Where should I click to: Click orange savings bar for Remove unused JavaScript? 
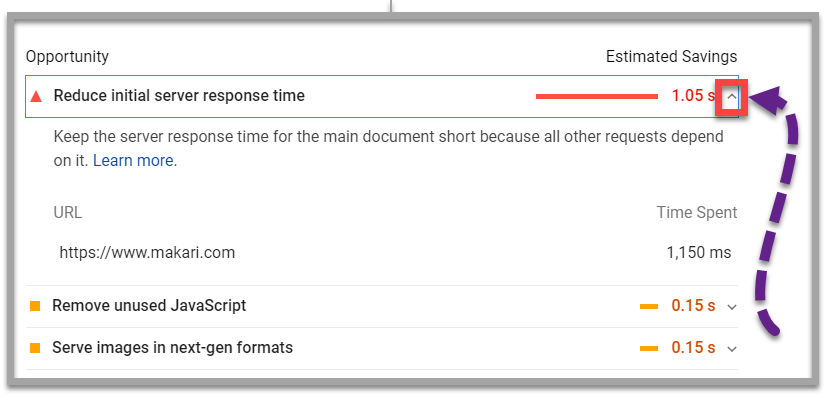[x=649, y=306]
